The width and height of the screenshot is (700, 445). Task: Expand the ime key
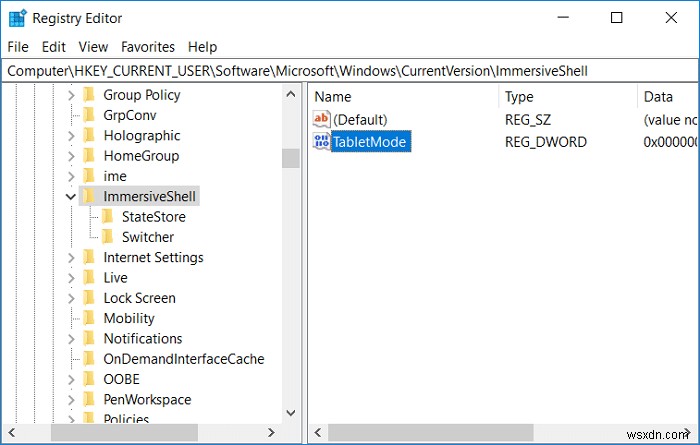71,176
